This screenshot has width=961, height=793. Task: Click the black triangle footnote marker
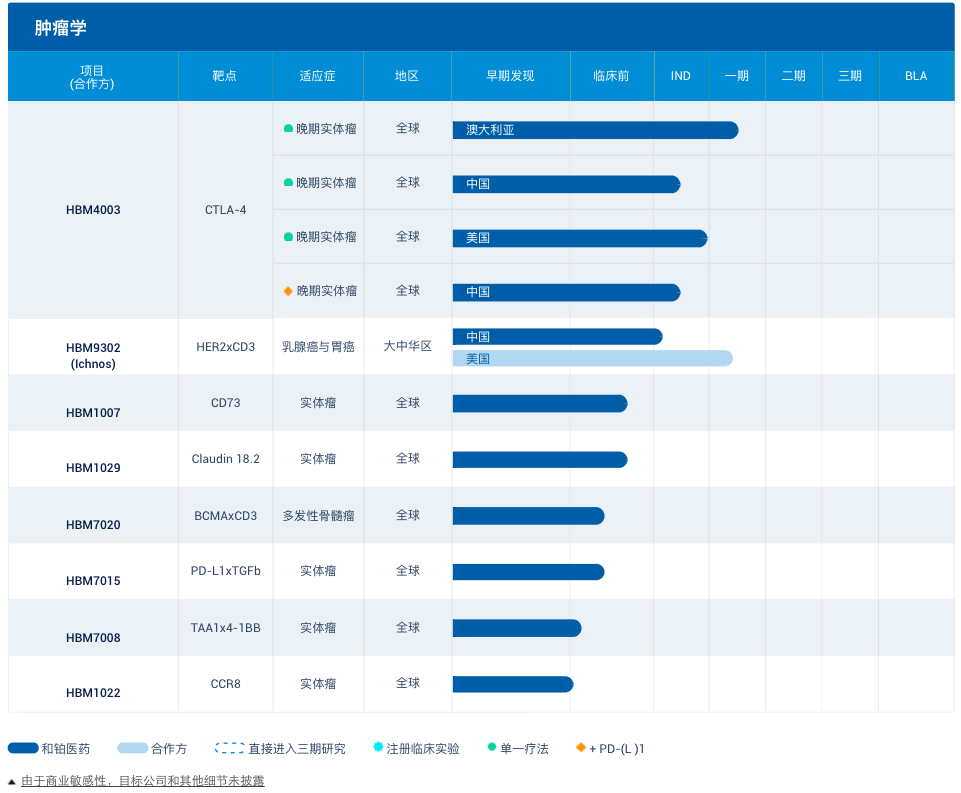point(12,782)
